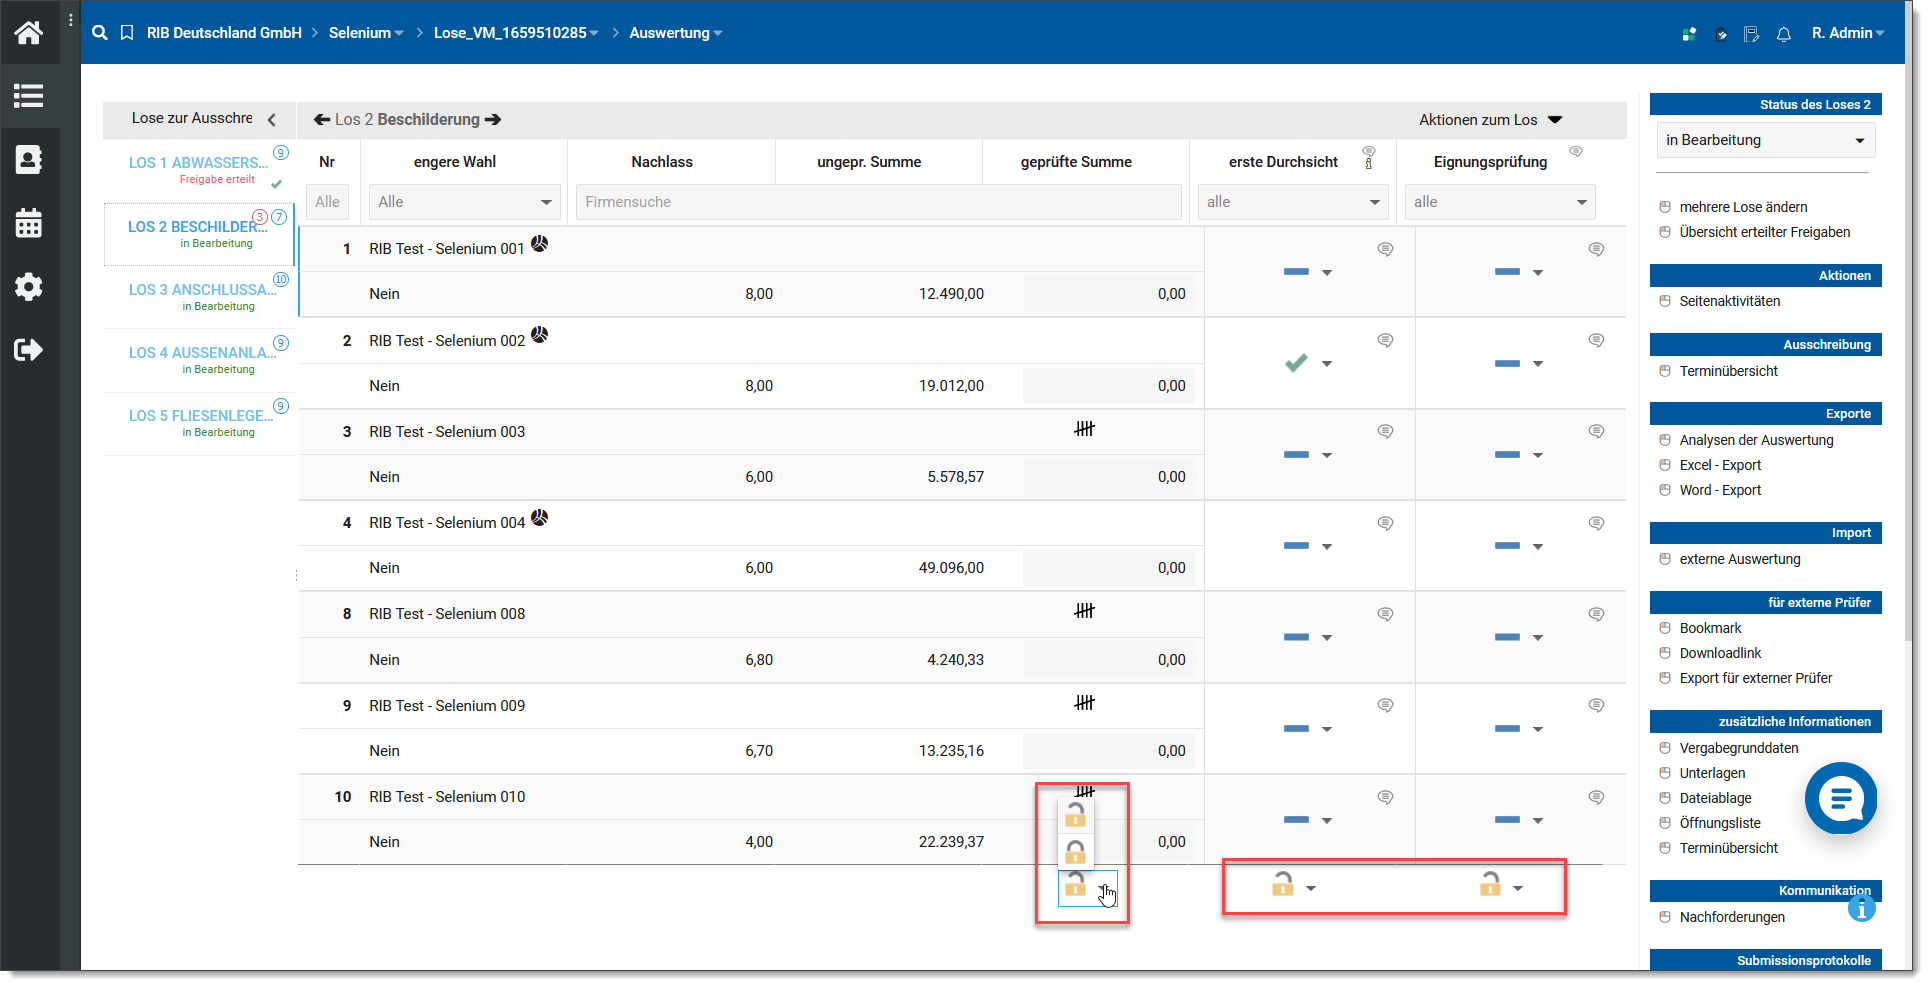
Task: Expand the Aktionen zum Los menu
Action: pyautogui.click(x=1490, y=120)
